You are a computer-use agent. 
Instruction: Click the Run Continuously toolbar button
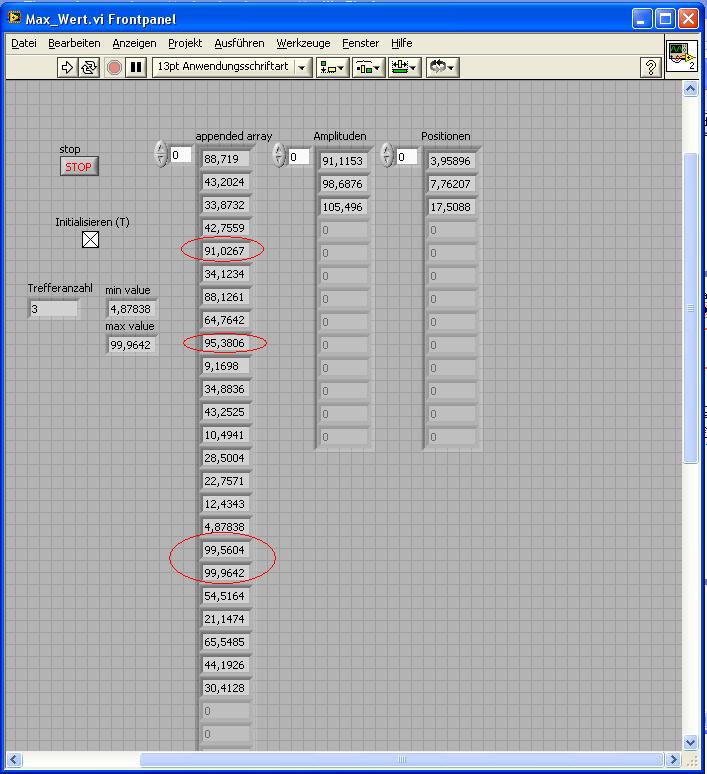[x=89, y=67]
